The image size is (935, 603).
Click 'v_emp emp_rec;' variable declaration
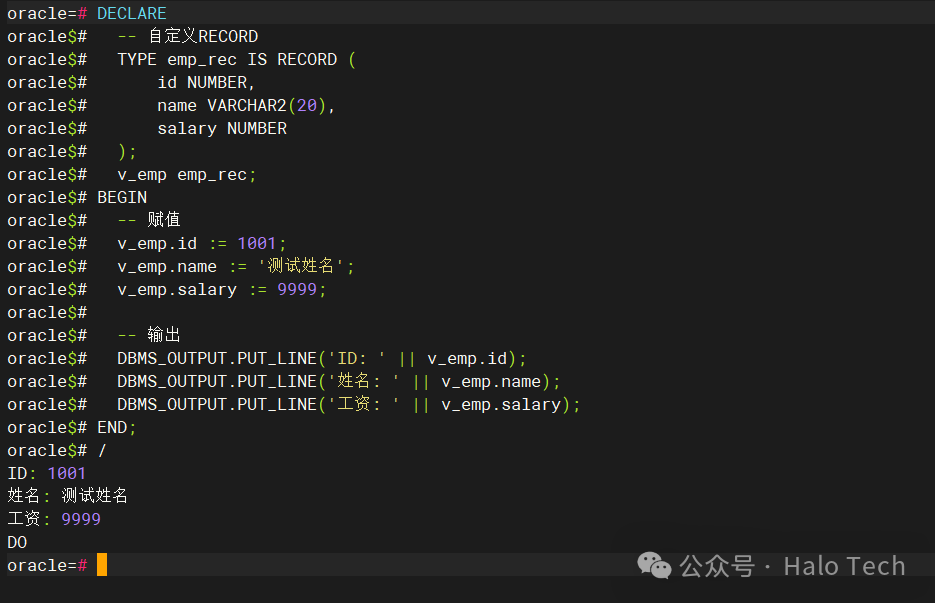tap(187, 175)
